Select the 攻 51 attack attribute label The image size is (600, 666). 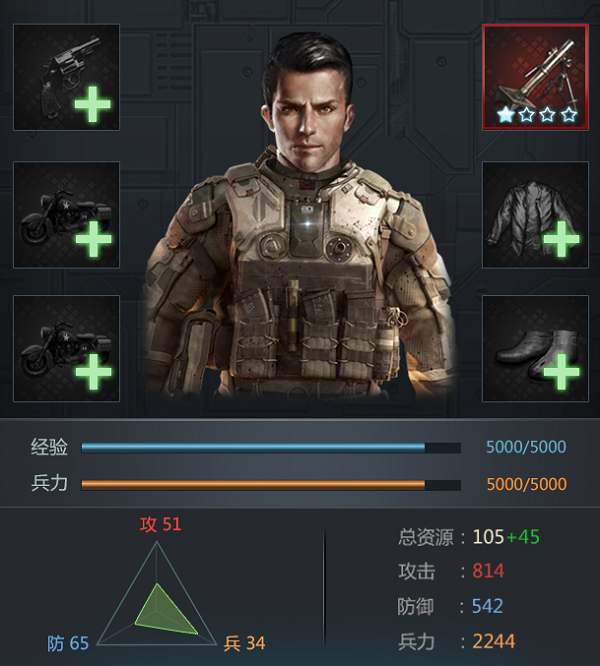[x=161, y=525]
